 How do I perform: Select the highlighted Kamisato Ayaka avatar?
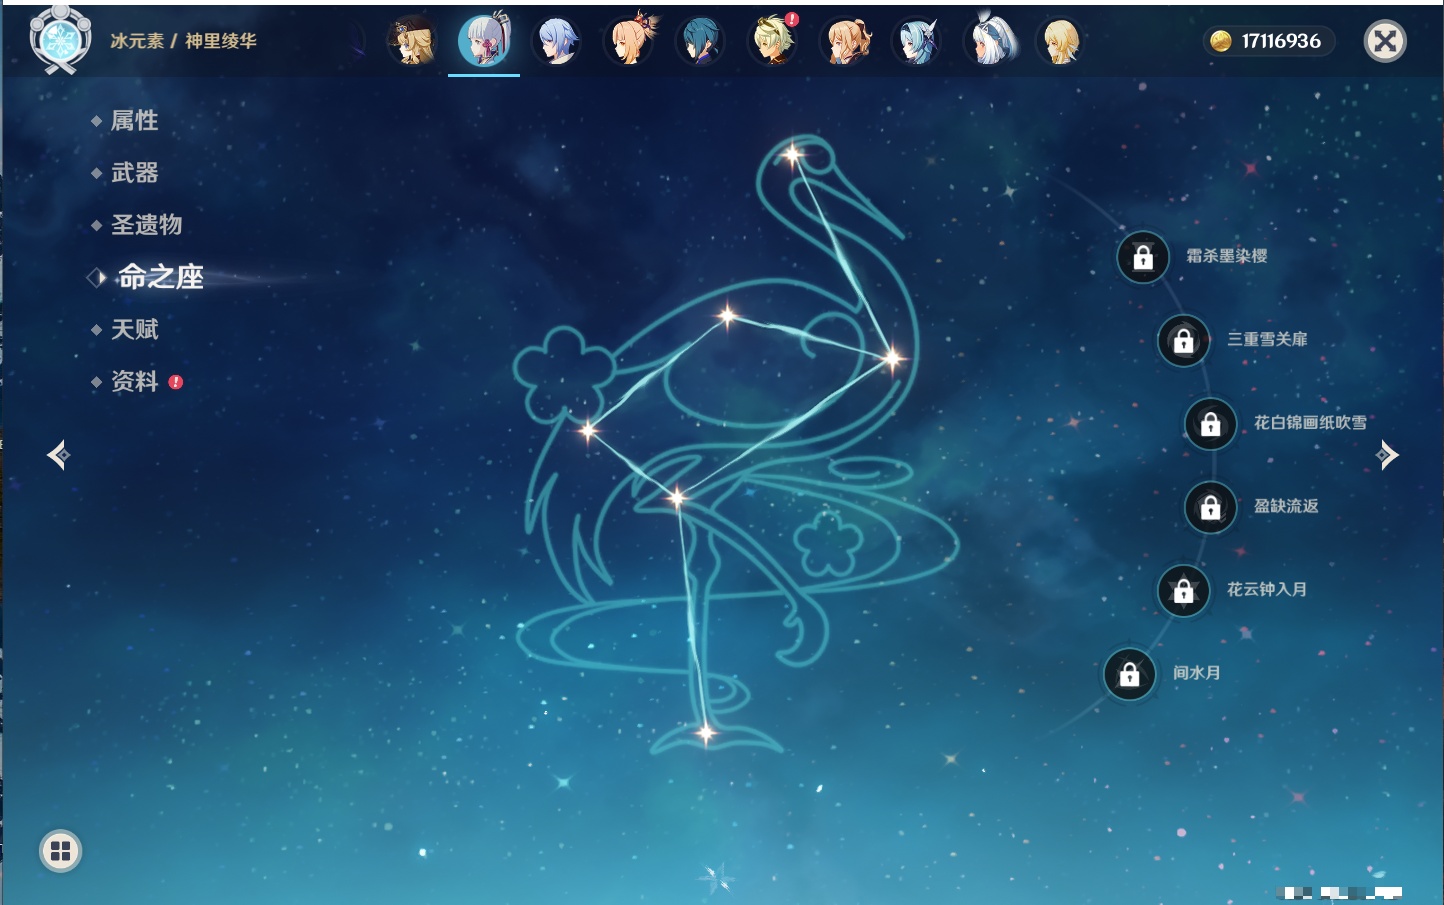coord(484,41)
